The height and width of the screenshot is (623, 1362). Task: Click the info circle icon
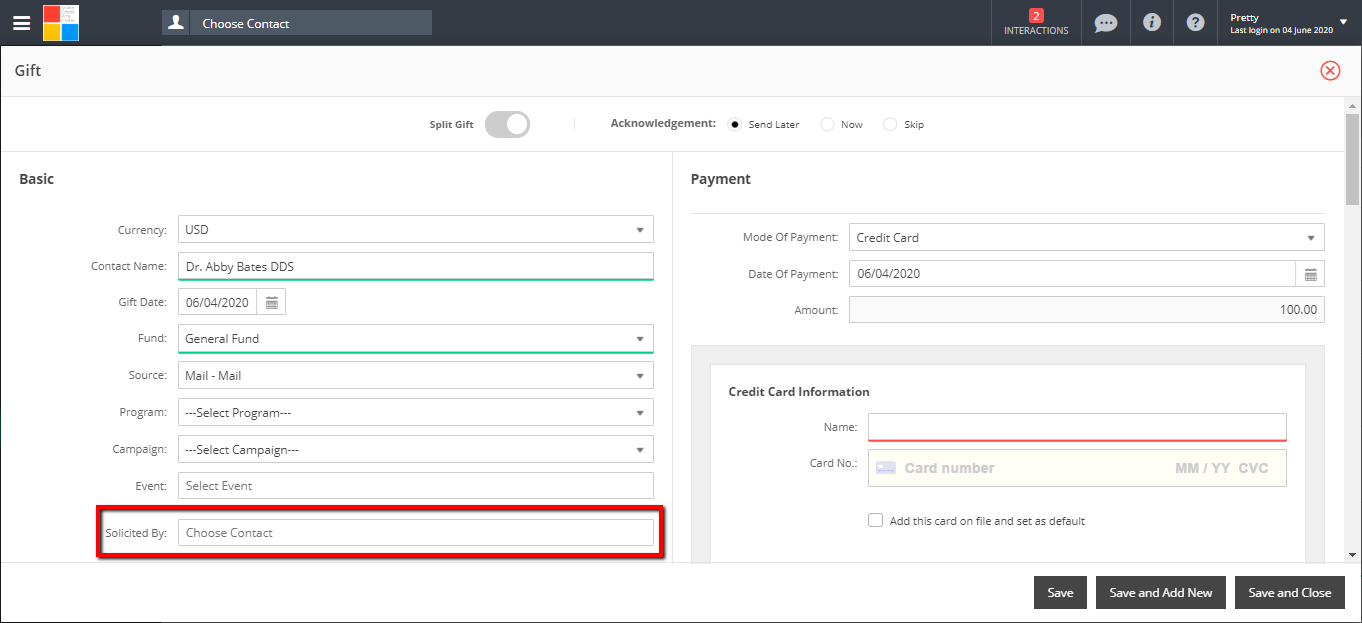click(1152, 22)
